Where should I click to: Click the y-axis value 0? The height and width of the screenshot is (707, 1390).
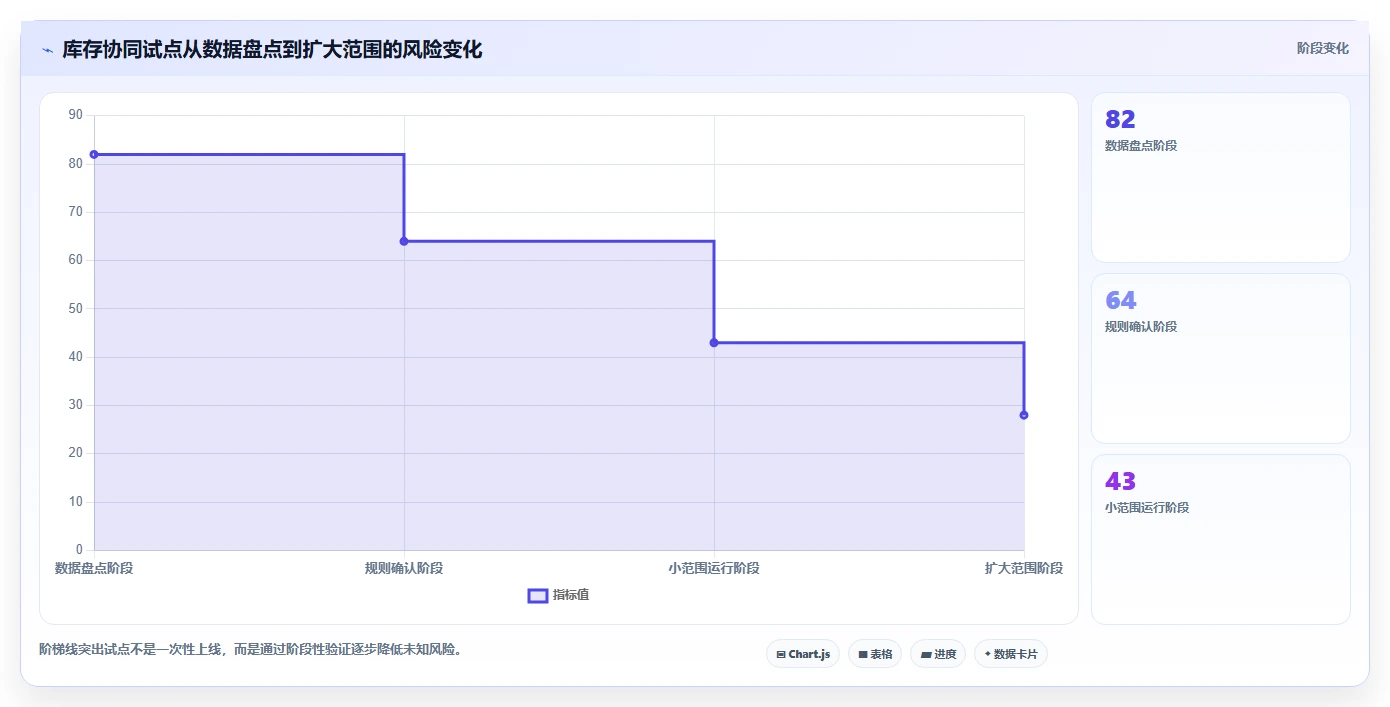pyautogui.click(x=79, y=550)
